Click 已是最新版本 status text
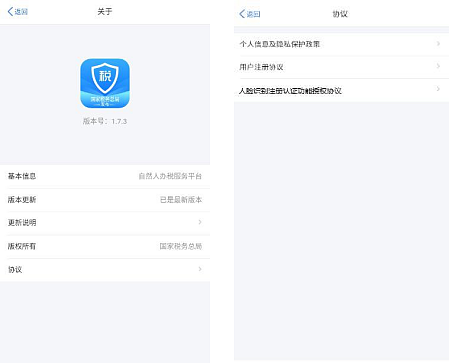449x363 pixels. [x=181, y=200]
